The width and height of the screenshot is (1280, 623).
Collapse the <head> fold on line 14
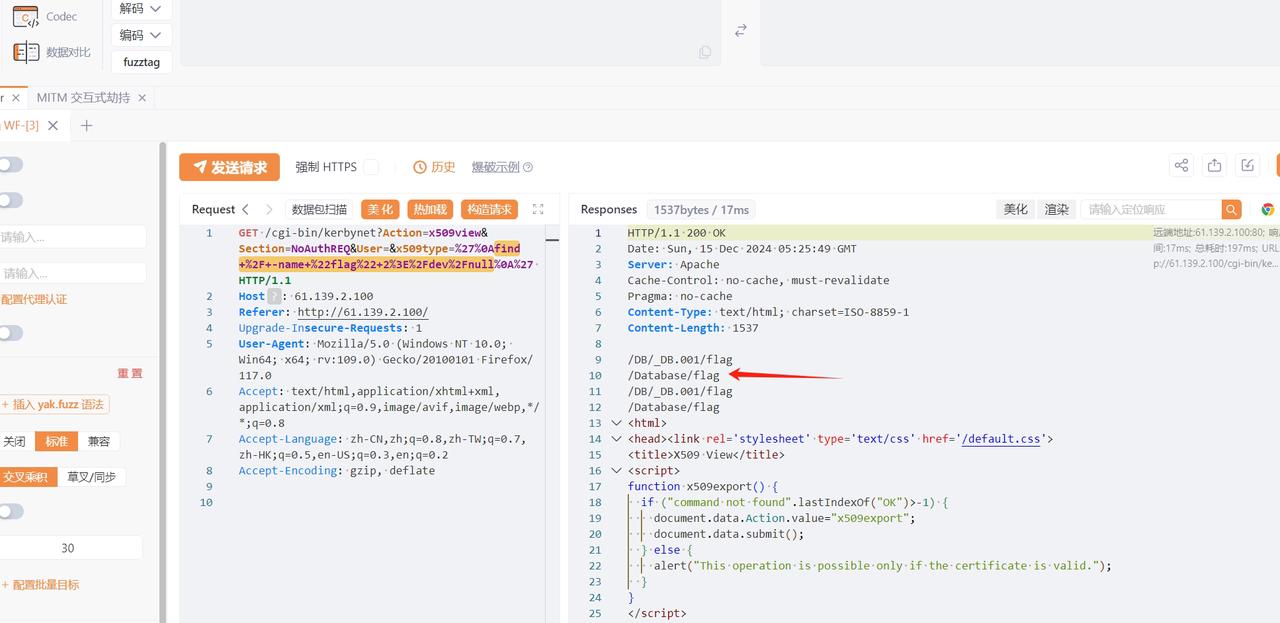tap(616, 439)
